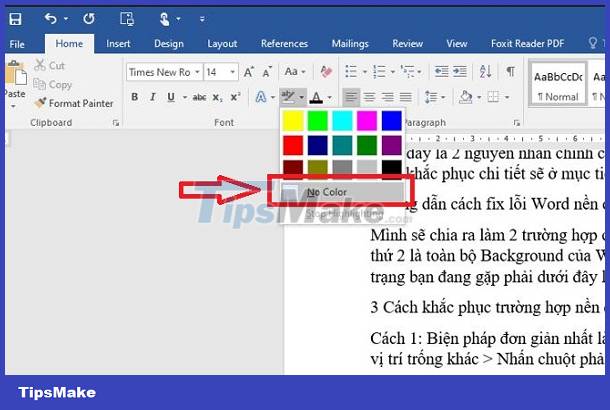Apply the Normal style
This screenshot has width=610, height=410.
point(558,84)
